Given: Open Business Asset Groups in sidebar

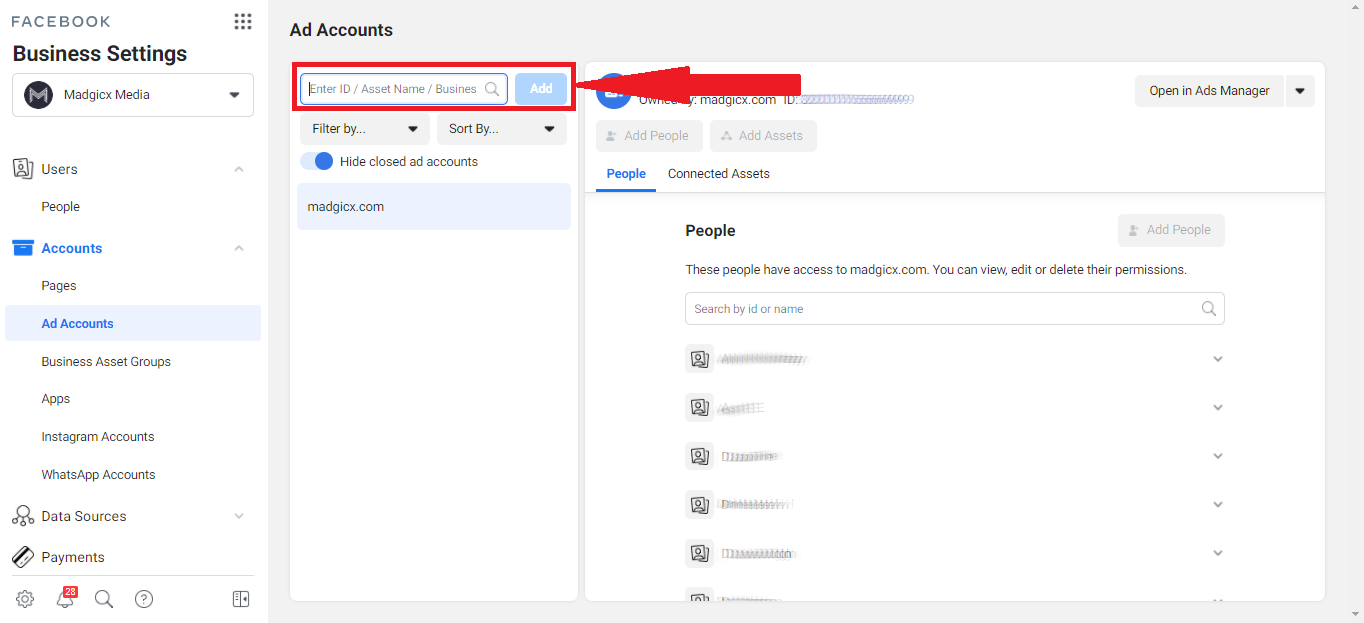Looking at the screenshot, I should tap(106, 362).
